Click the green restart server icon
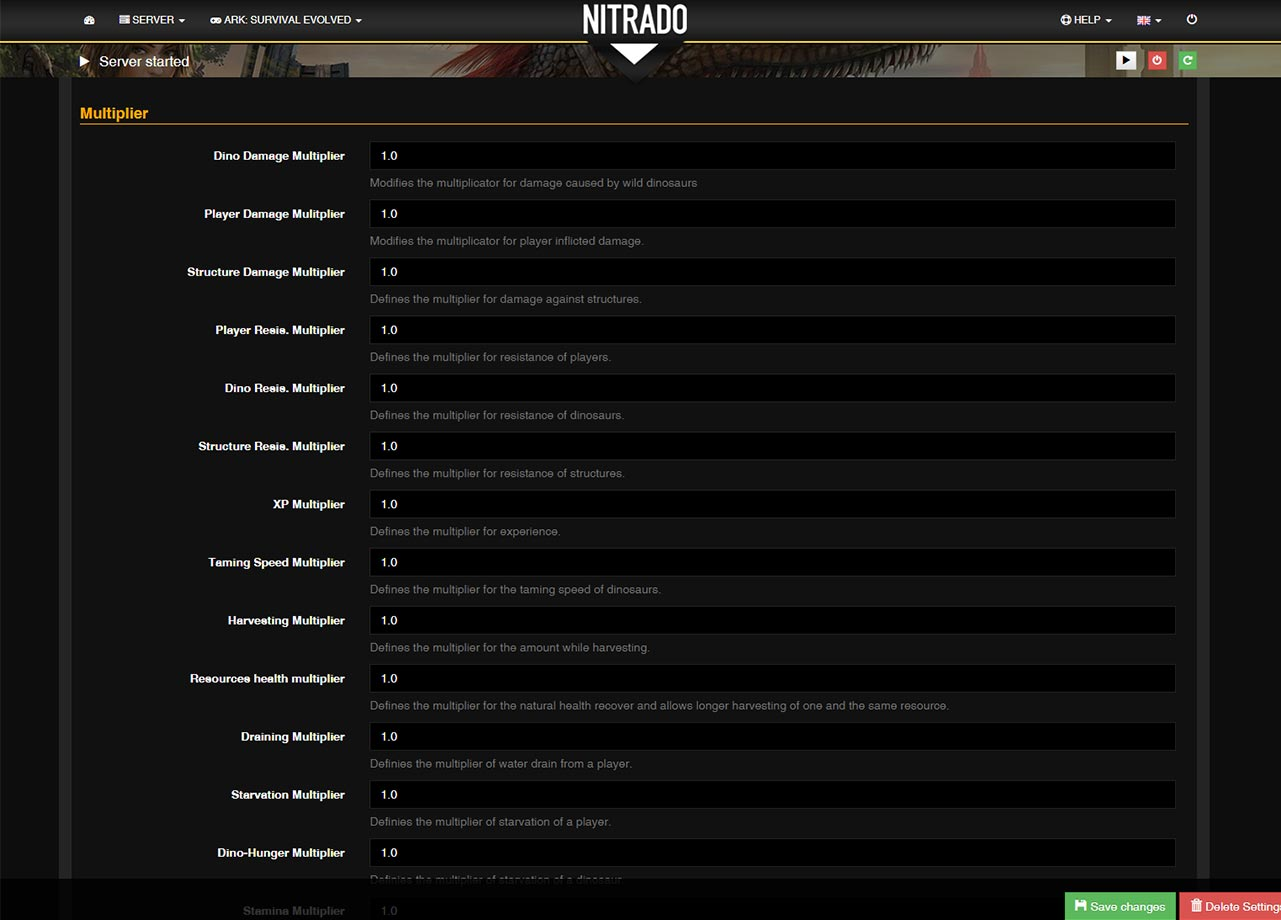 pos(1187,60)
